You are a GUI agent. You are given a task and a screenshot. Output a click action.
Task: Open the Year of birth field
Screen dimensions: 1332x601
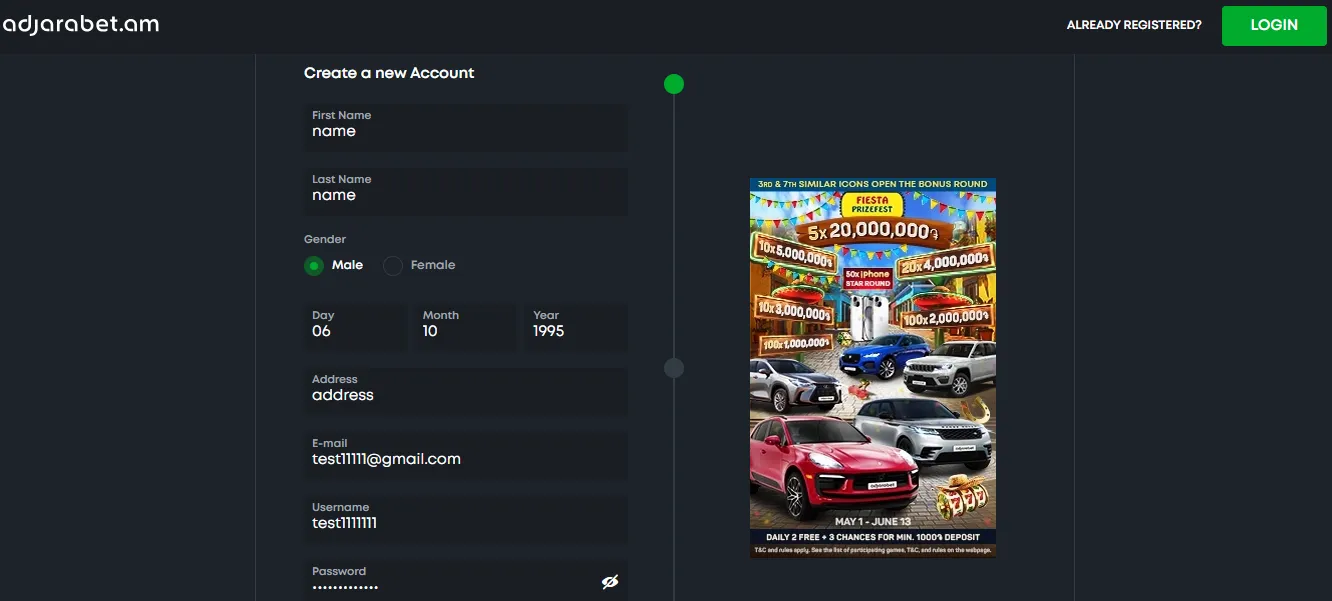click(576, 327)
